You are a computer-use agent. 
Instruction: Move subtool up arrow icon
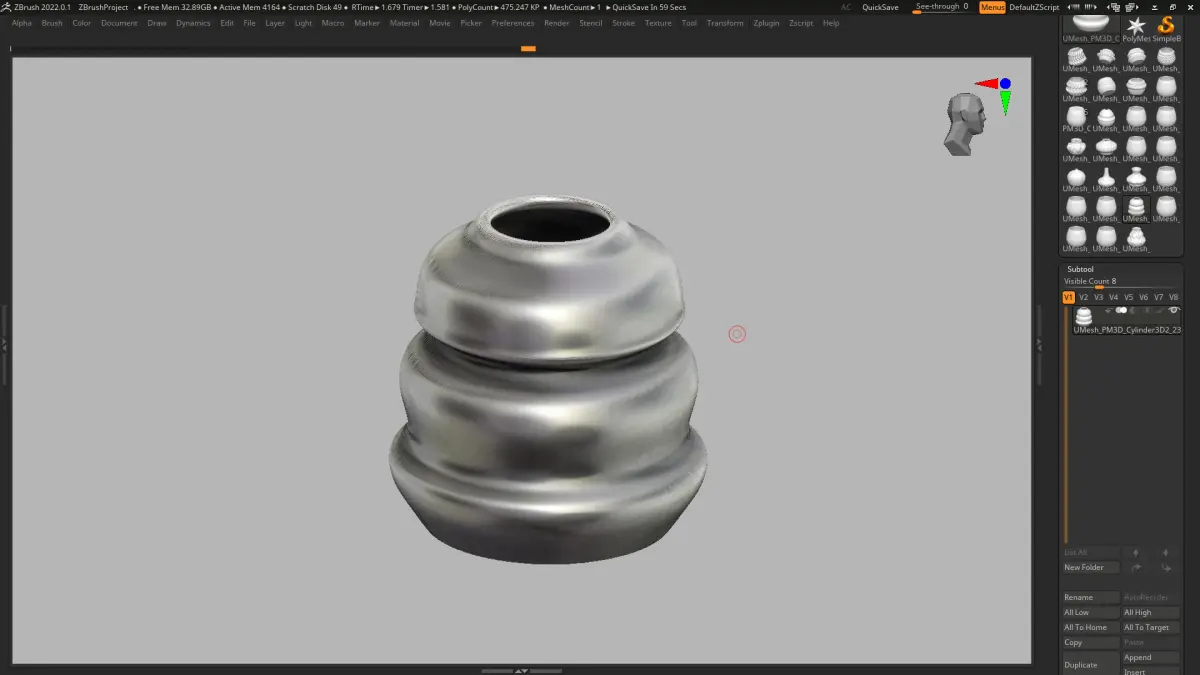click(x=1135, y=552)
